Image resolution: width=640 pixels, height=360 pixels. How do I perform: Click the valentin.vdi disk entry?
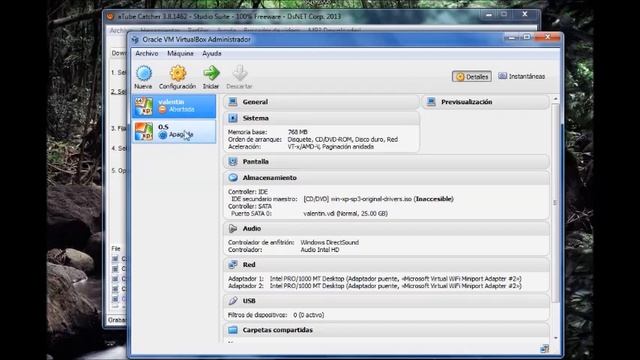345,213
